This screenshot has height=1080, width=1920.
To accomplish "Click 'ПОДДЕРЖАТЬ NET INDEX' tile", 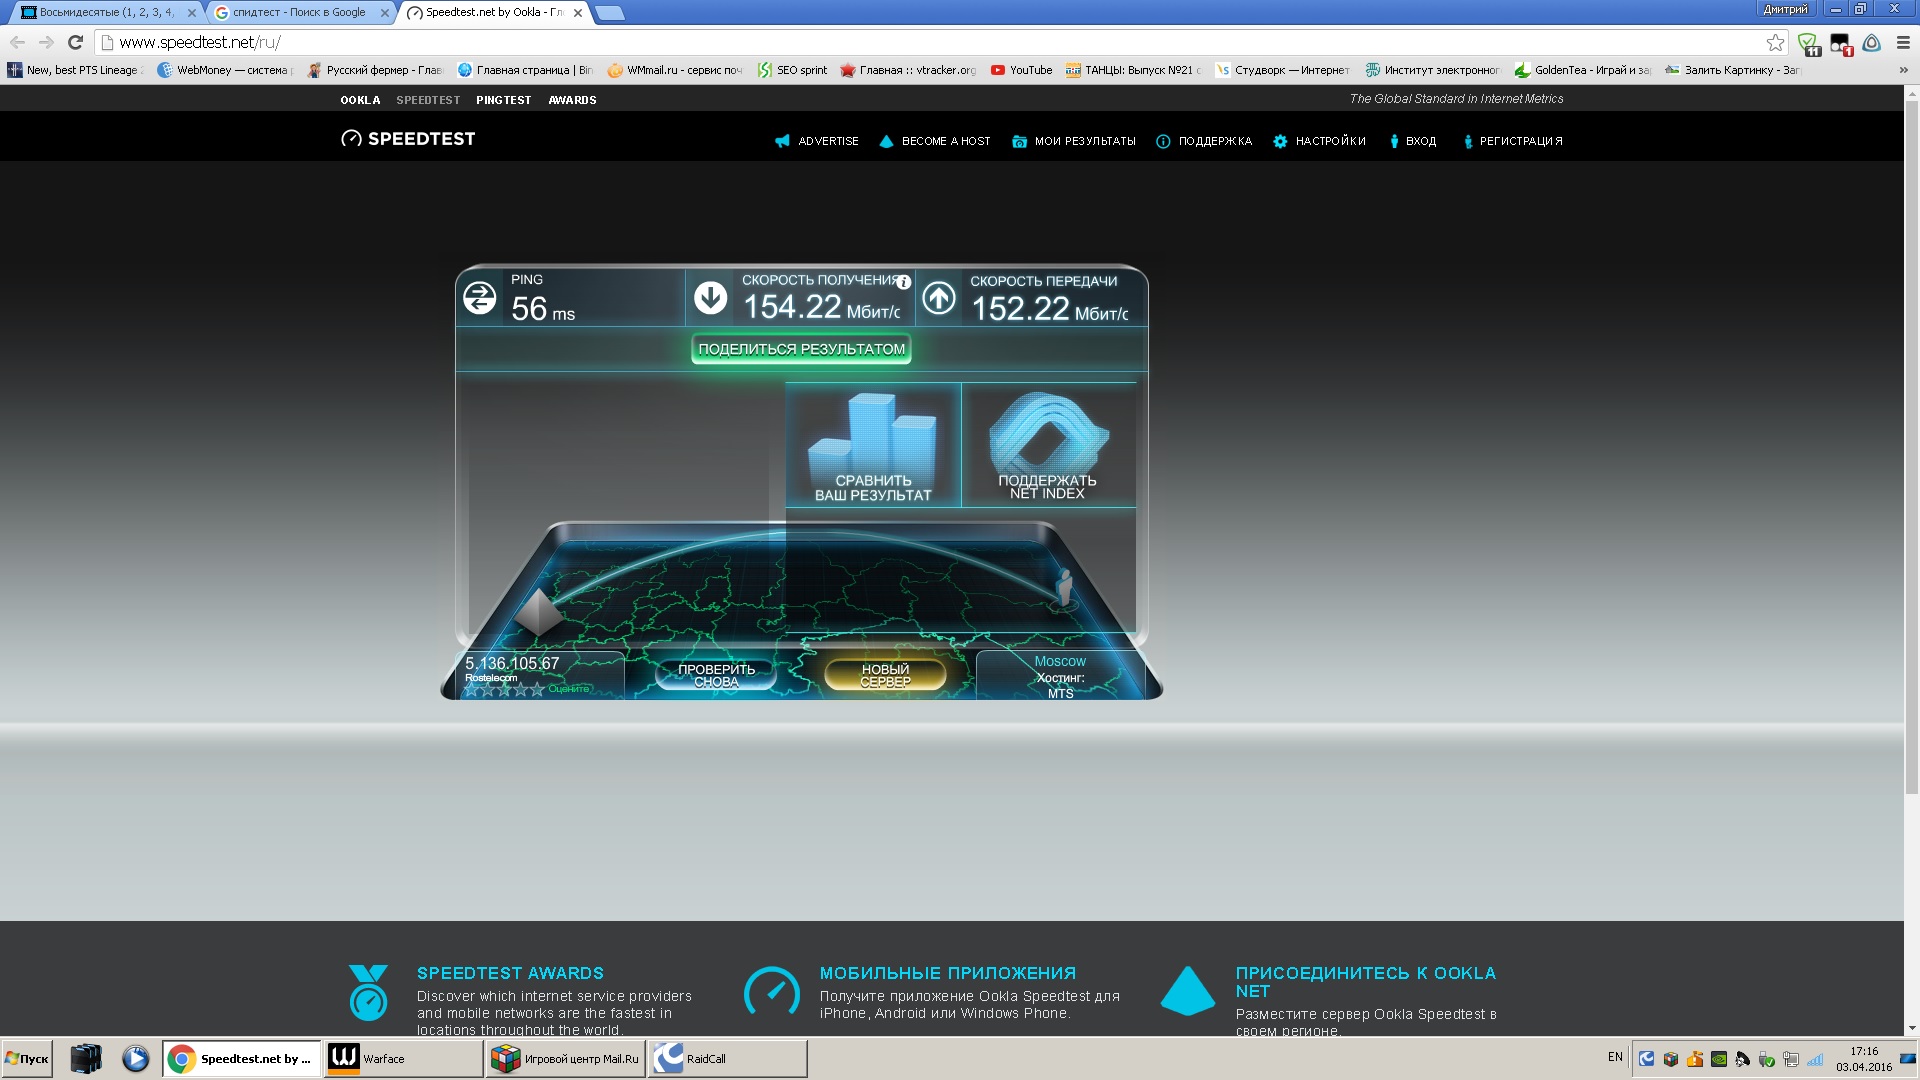I will pos(1047,446).
